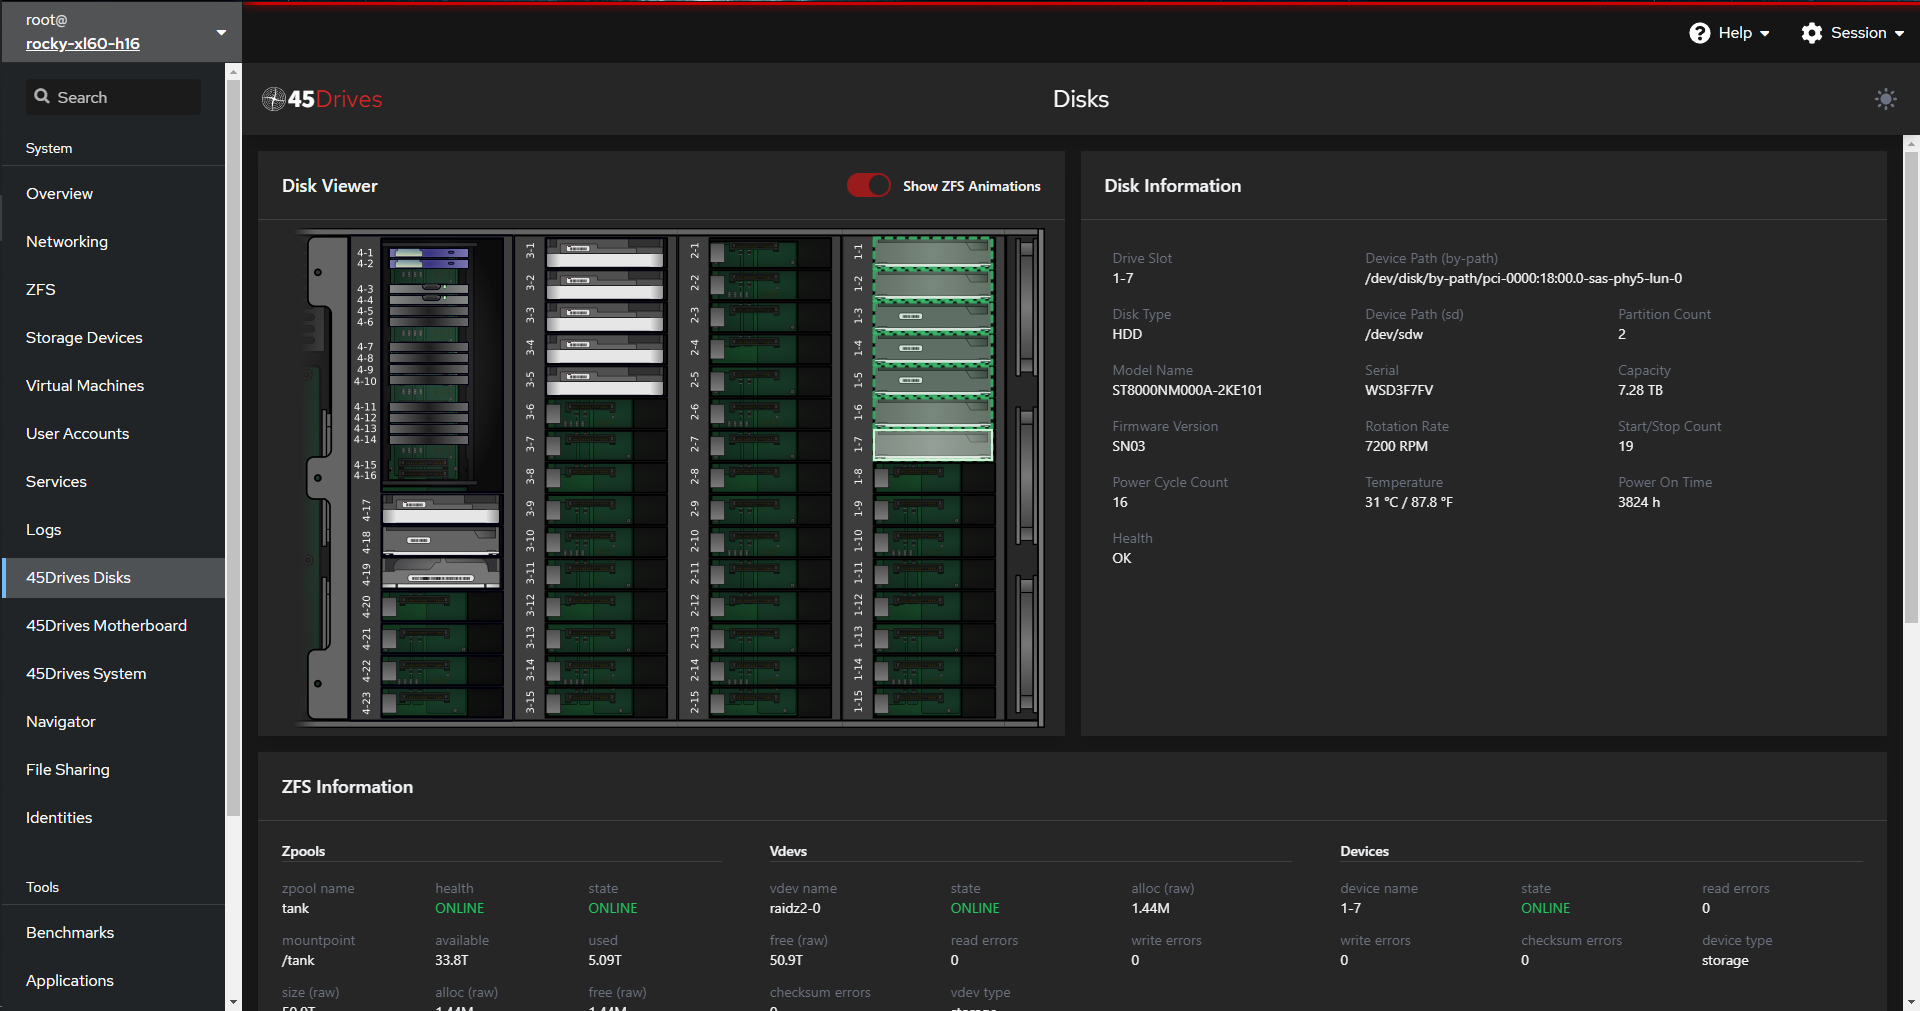
Task: Open Storage Devices in sidebar
Action: pos(113,338)
